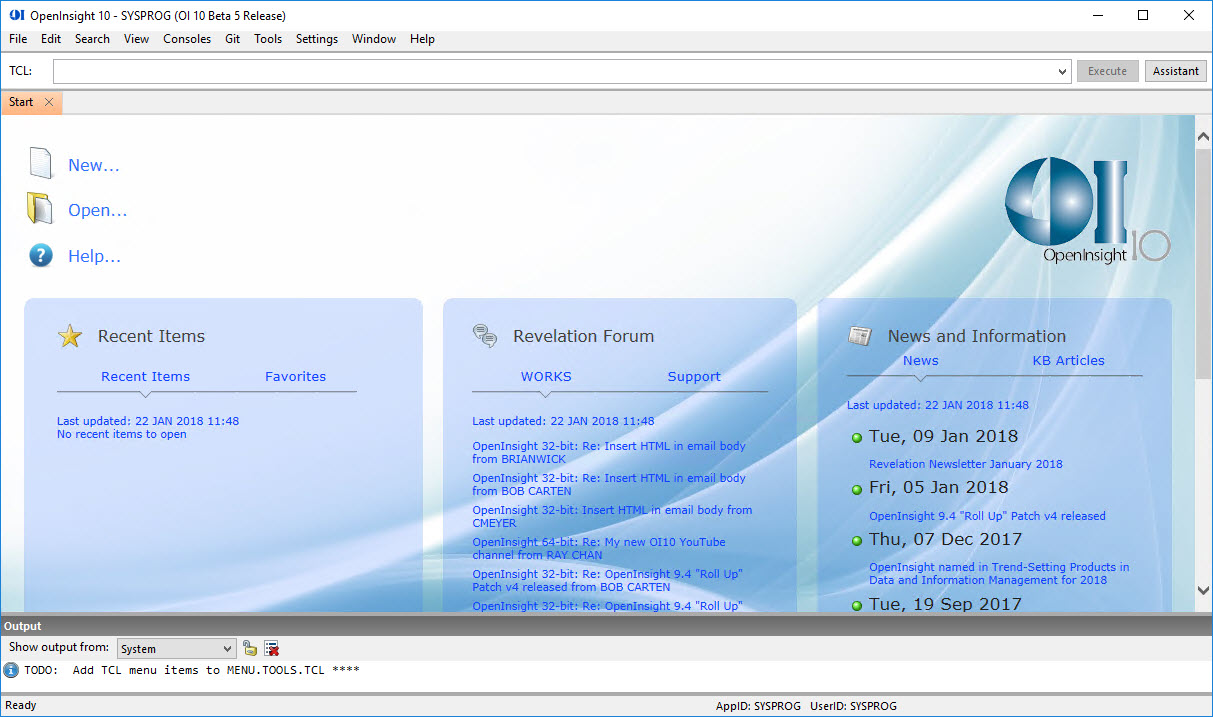The image size is (1213, 717).
Task: Click the Assistant button
Action: pos(1176,71)
